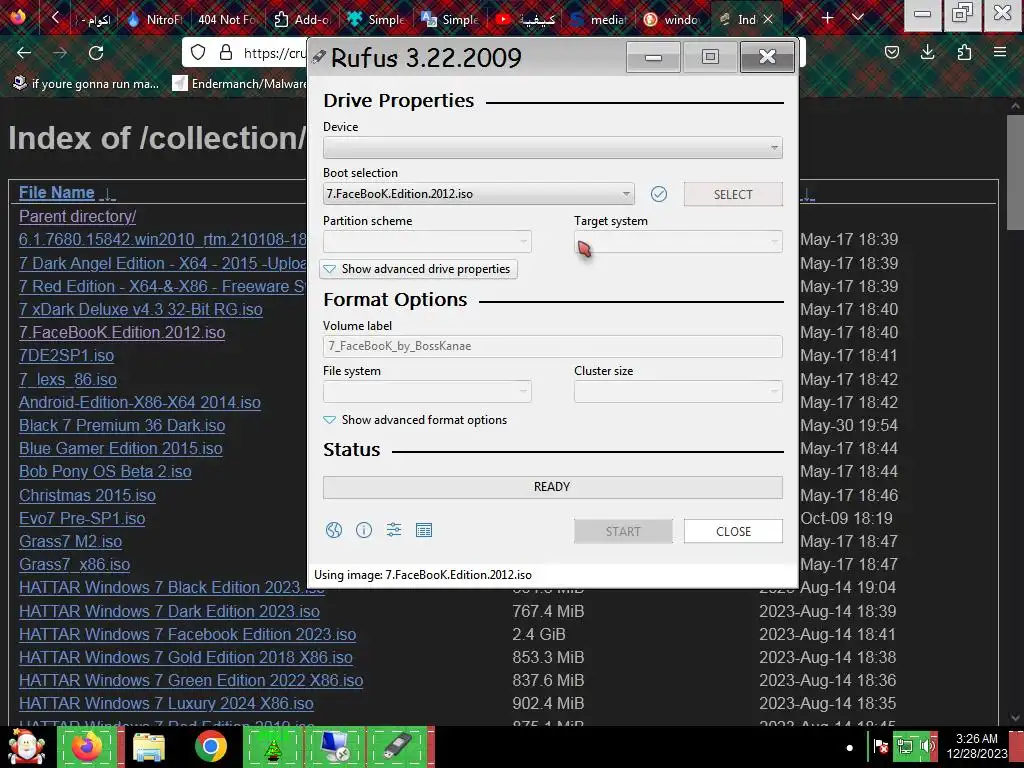This screenshot has height=768, width=1024.
Task: Switch to the windo browser tab
Action: pyautogui.click(x=671, y=20)
